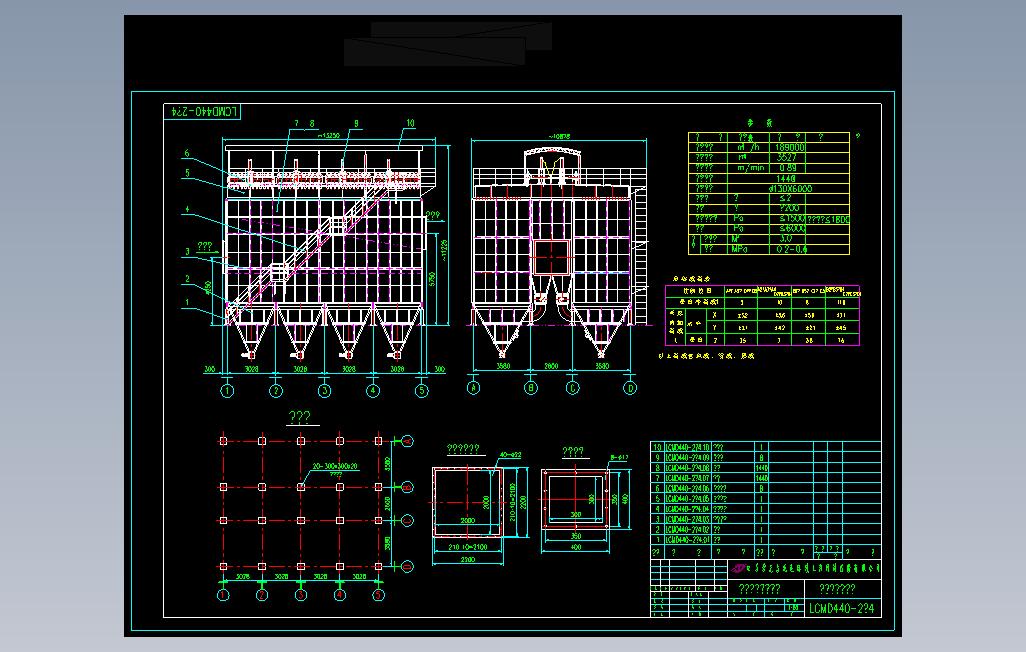This screenshot has height=652, width=1026.
Task: Click the ???? title above the small flange detail
Action: coord(573,452)
